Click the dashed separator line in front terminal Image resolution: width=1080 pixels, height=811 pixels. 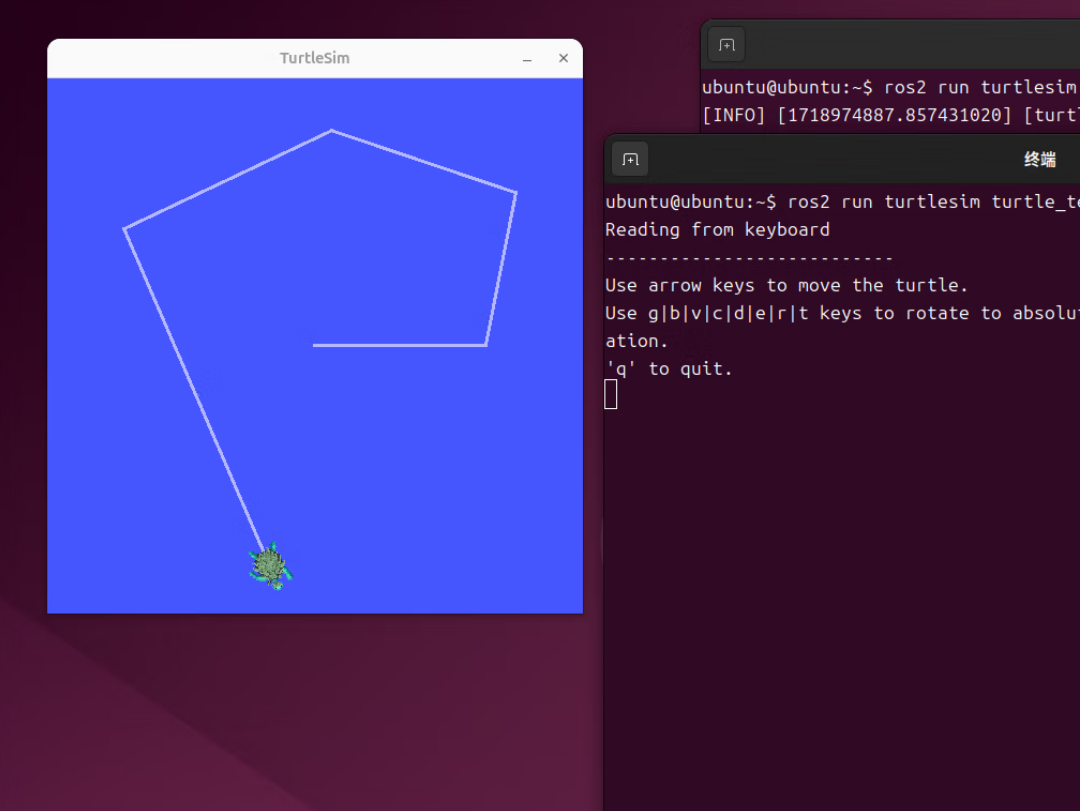(749, 258)
